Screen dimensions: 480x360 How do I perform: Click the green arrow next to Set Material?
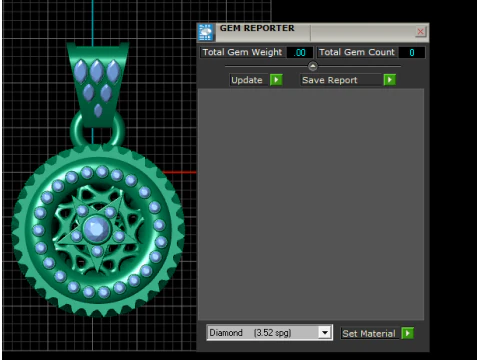click(408, 333)
